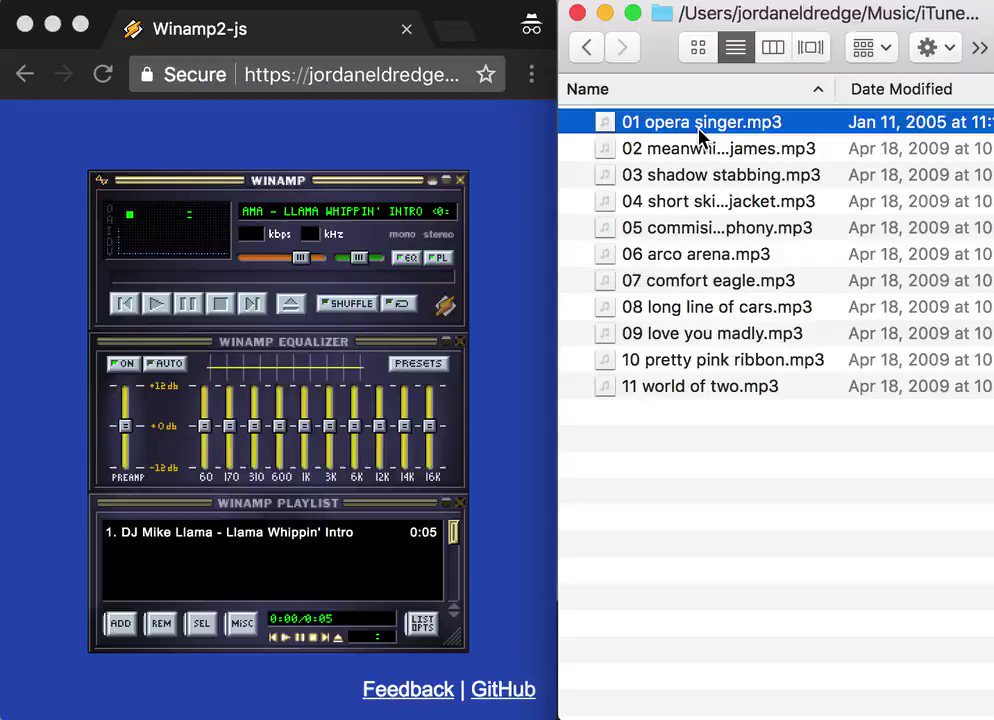This screenshot has width=994, height=720.
Task: Switch Finder to cover flow view
Action: coord(810,47)
